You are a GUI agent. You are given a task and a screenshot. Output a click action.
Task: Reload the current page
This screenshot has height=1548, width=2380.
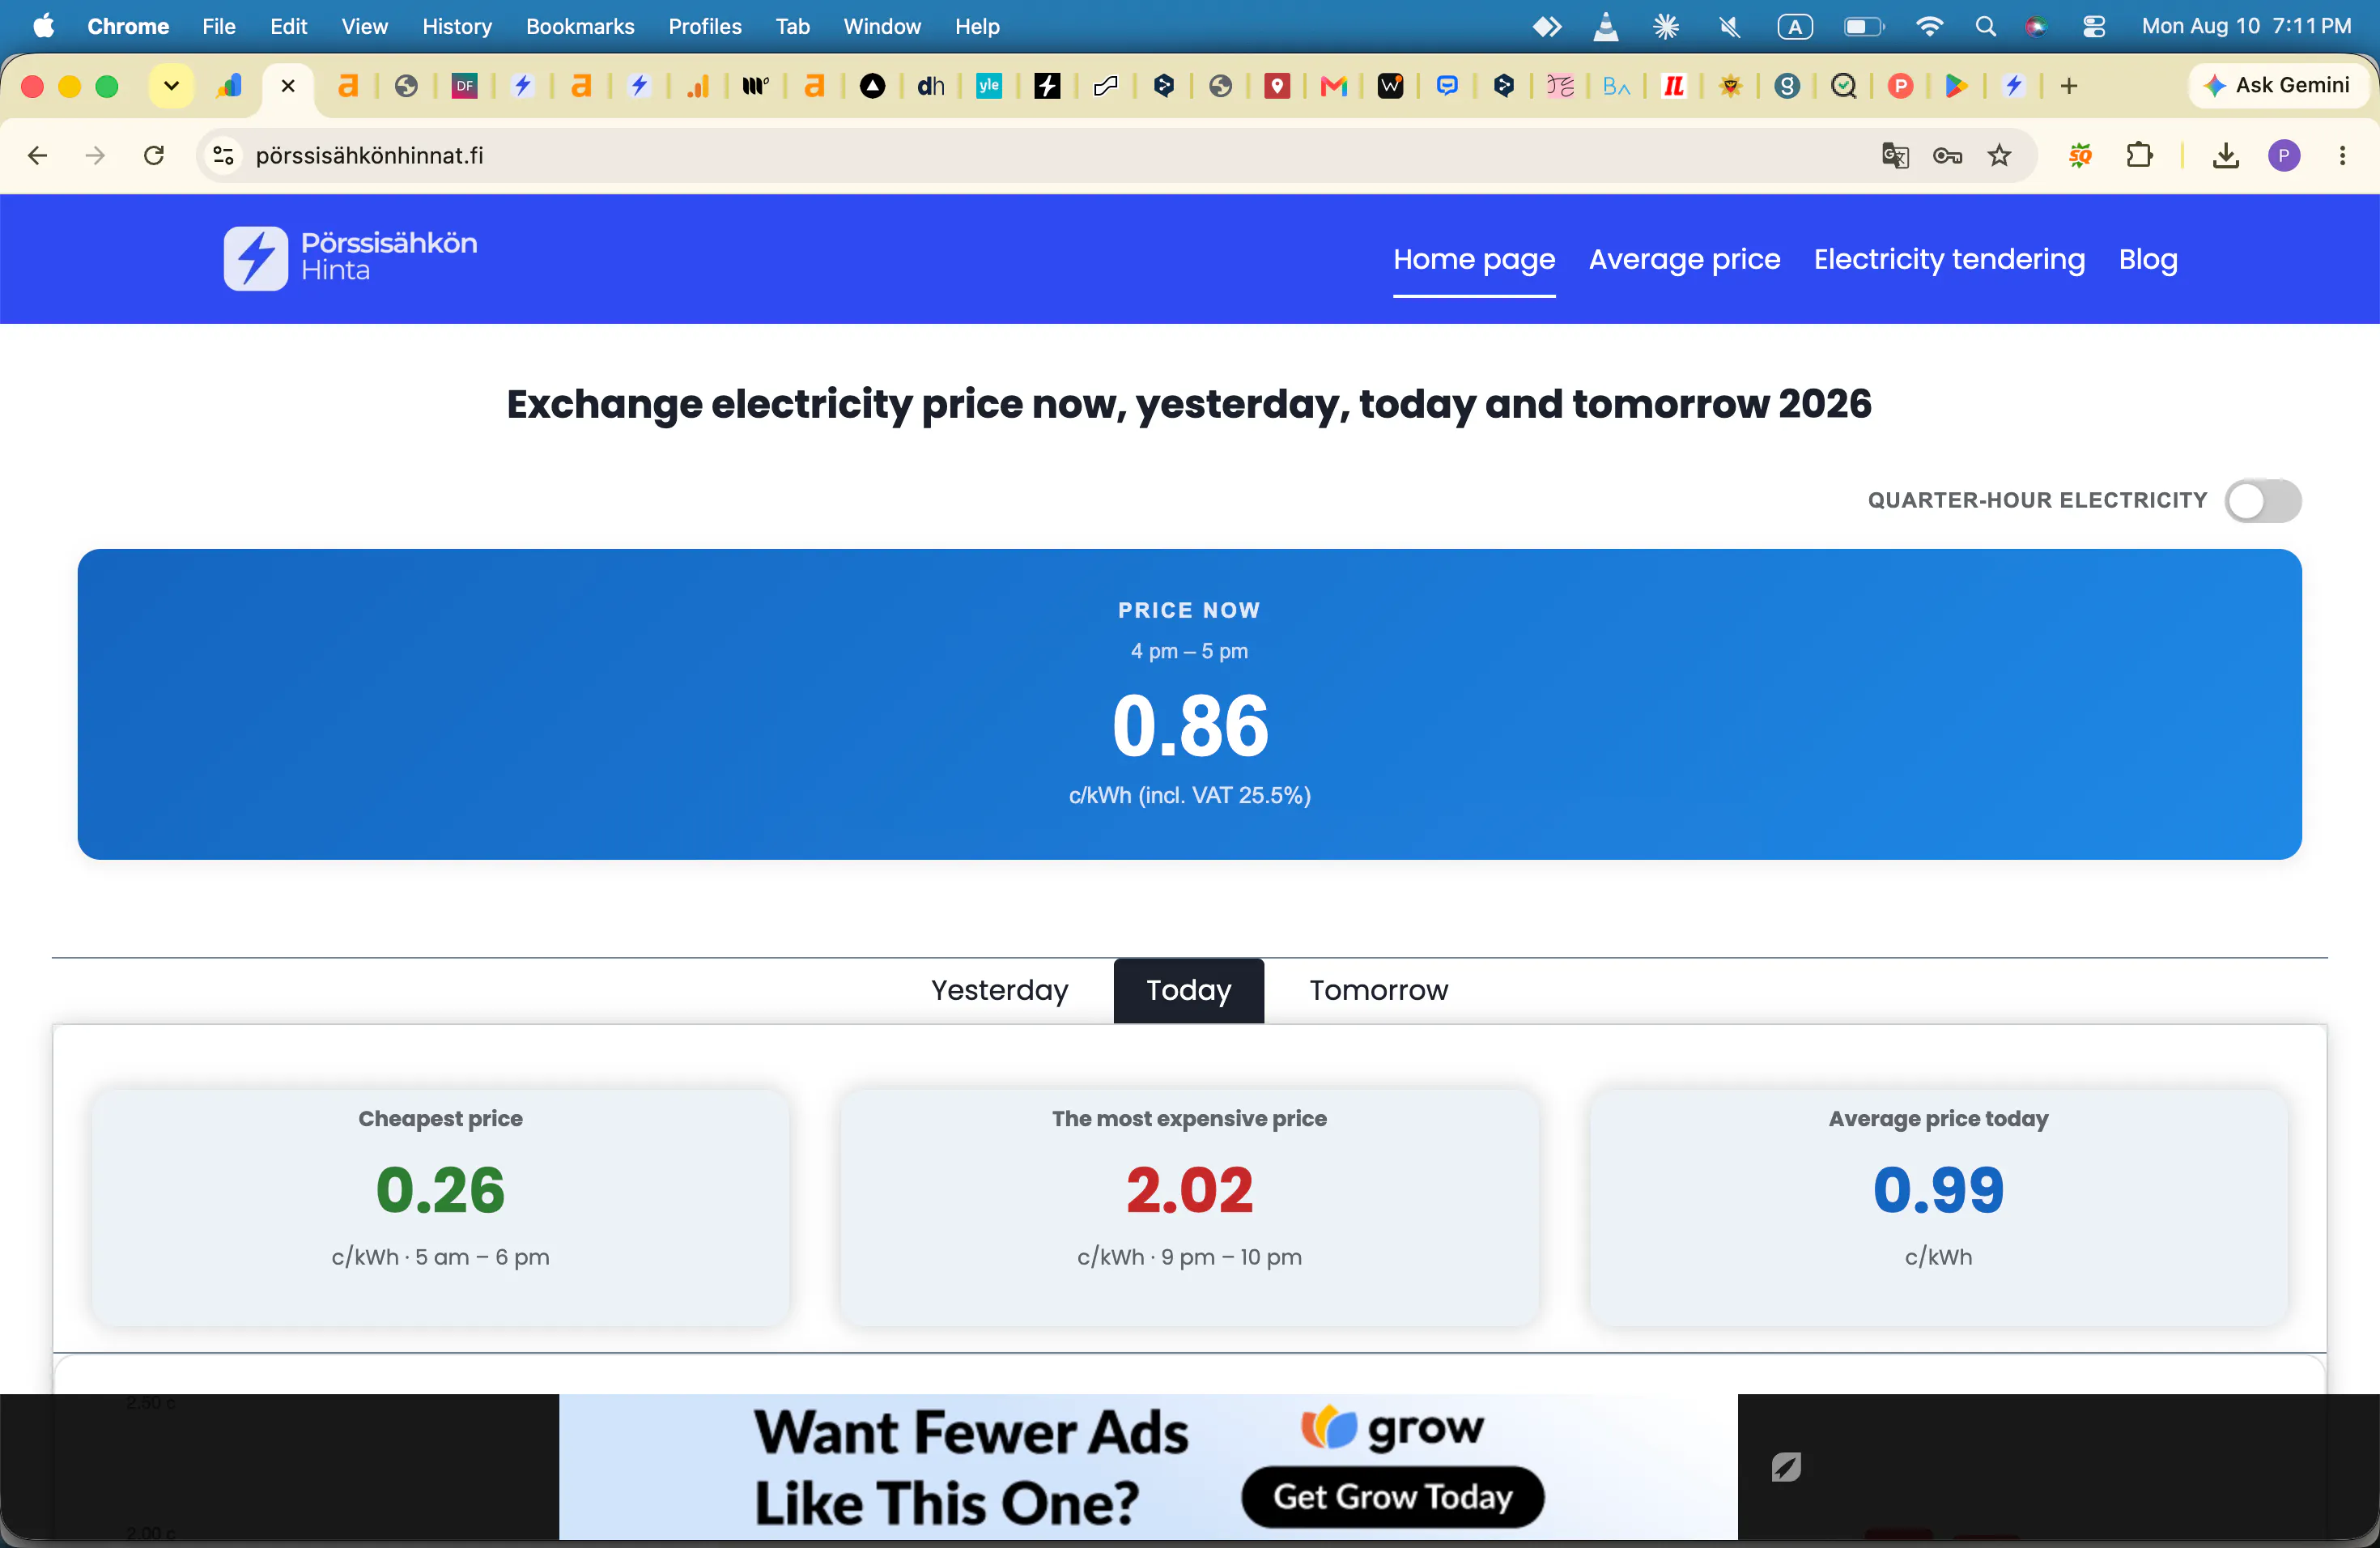tap(154, 156)
